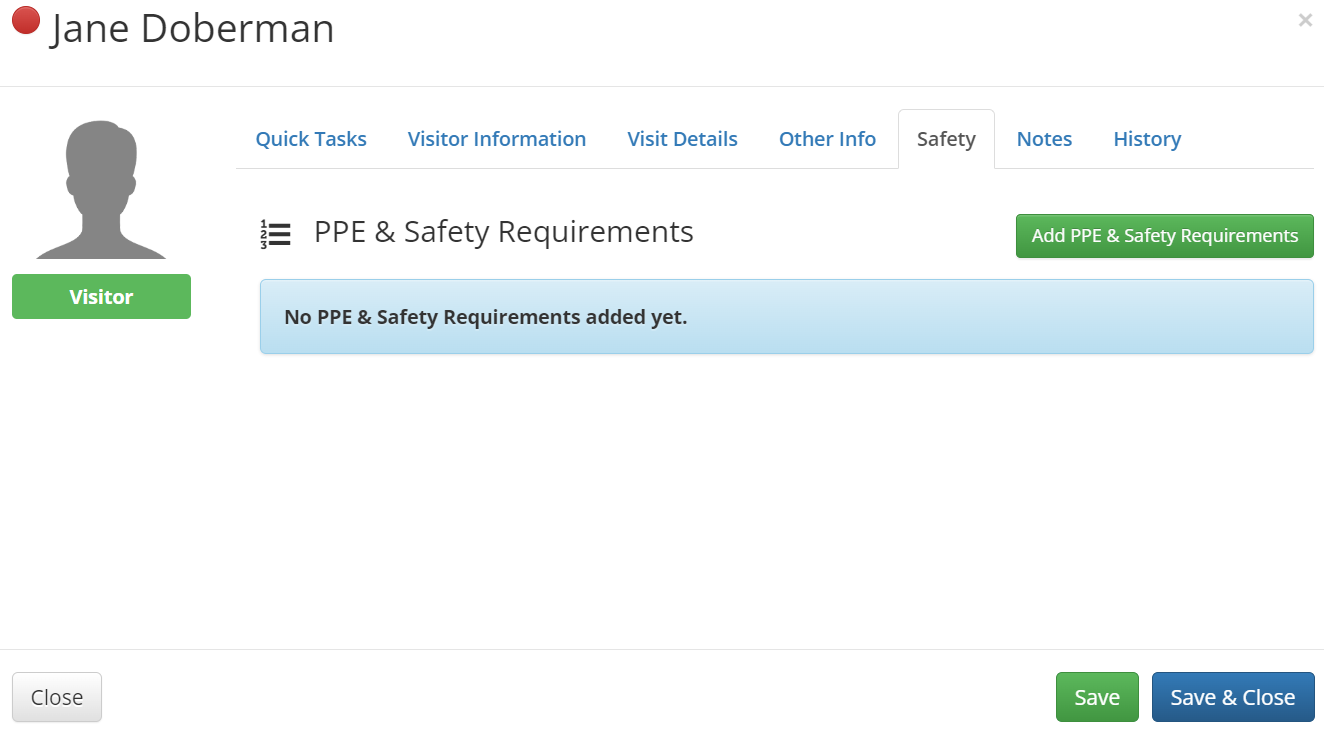Click the active Safety tab

point(946,139)
